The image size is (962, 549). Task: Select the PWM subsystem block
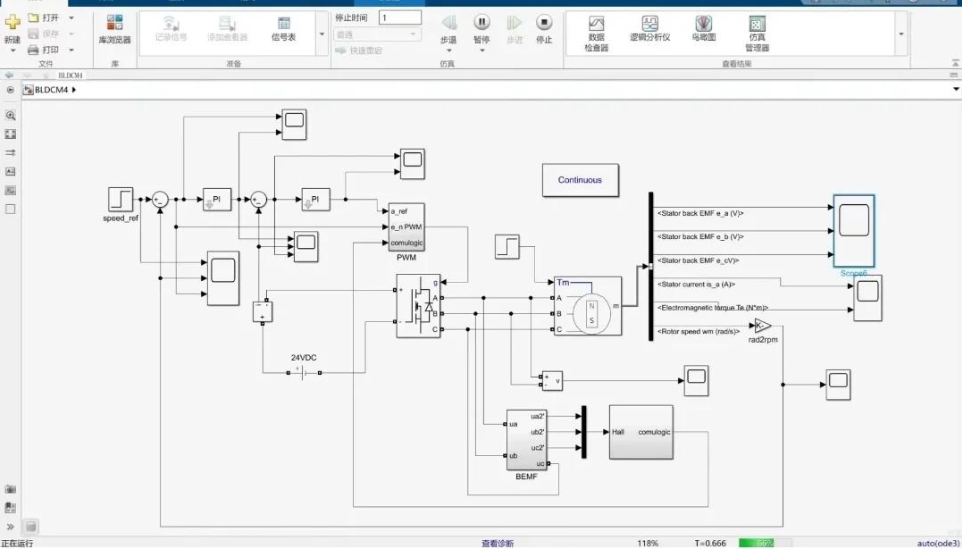point(406,227)
